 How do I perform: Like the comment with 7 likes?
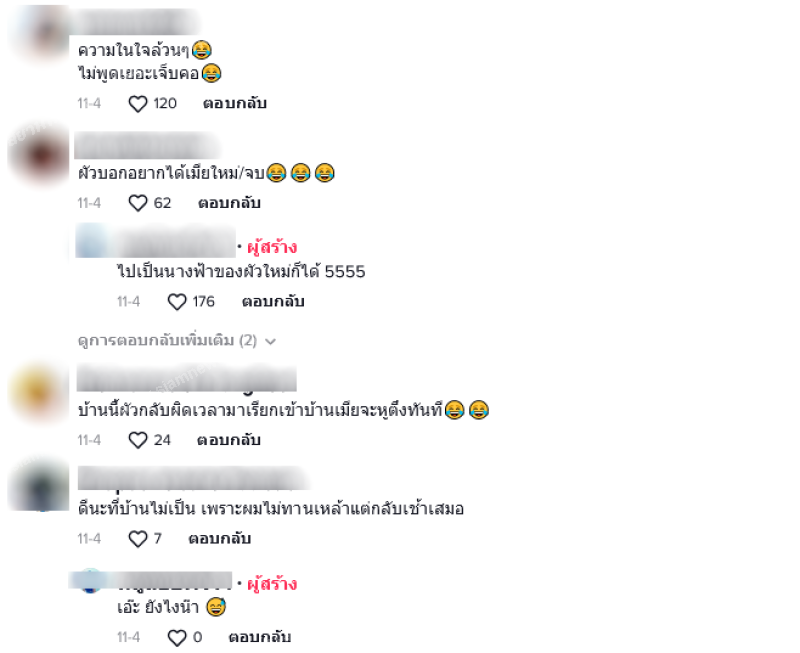138,539
